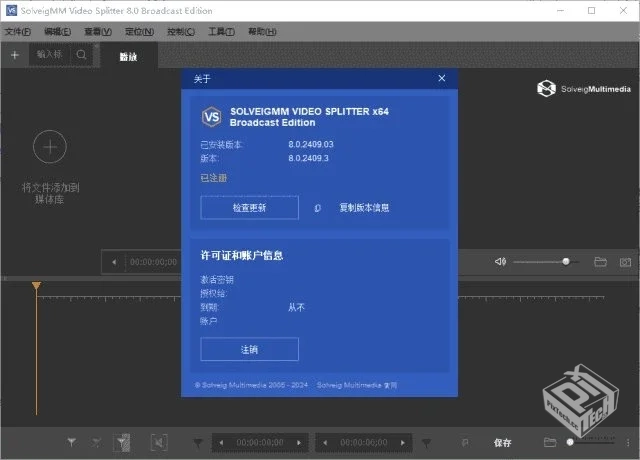The image size is (640, 460).
Task: Open the 文件(F) menu
Action: pyautogui.click(x=18, y=31)
